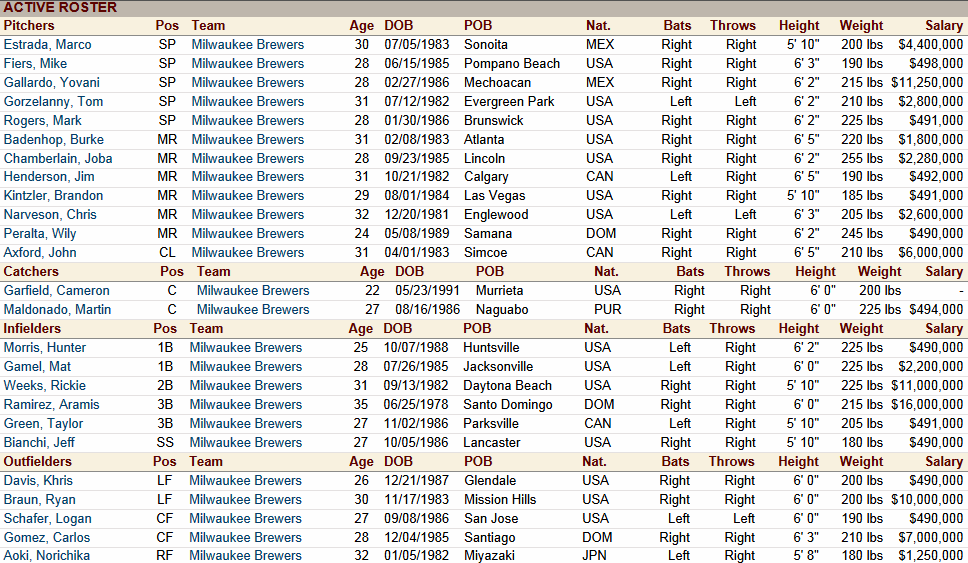The image size is (968, 563).
Task: Click the 05/23/1991 date of birth
Action: click(428, 291)
